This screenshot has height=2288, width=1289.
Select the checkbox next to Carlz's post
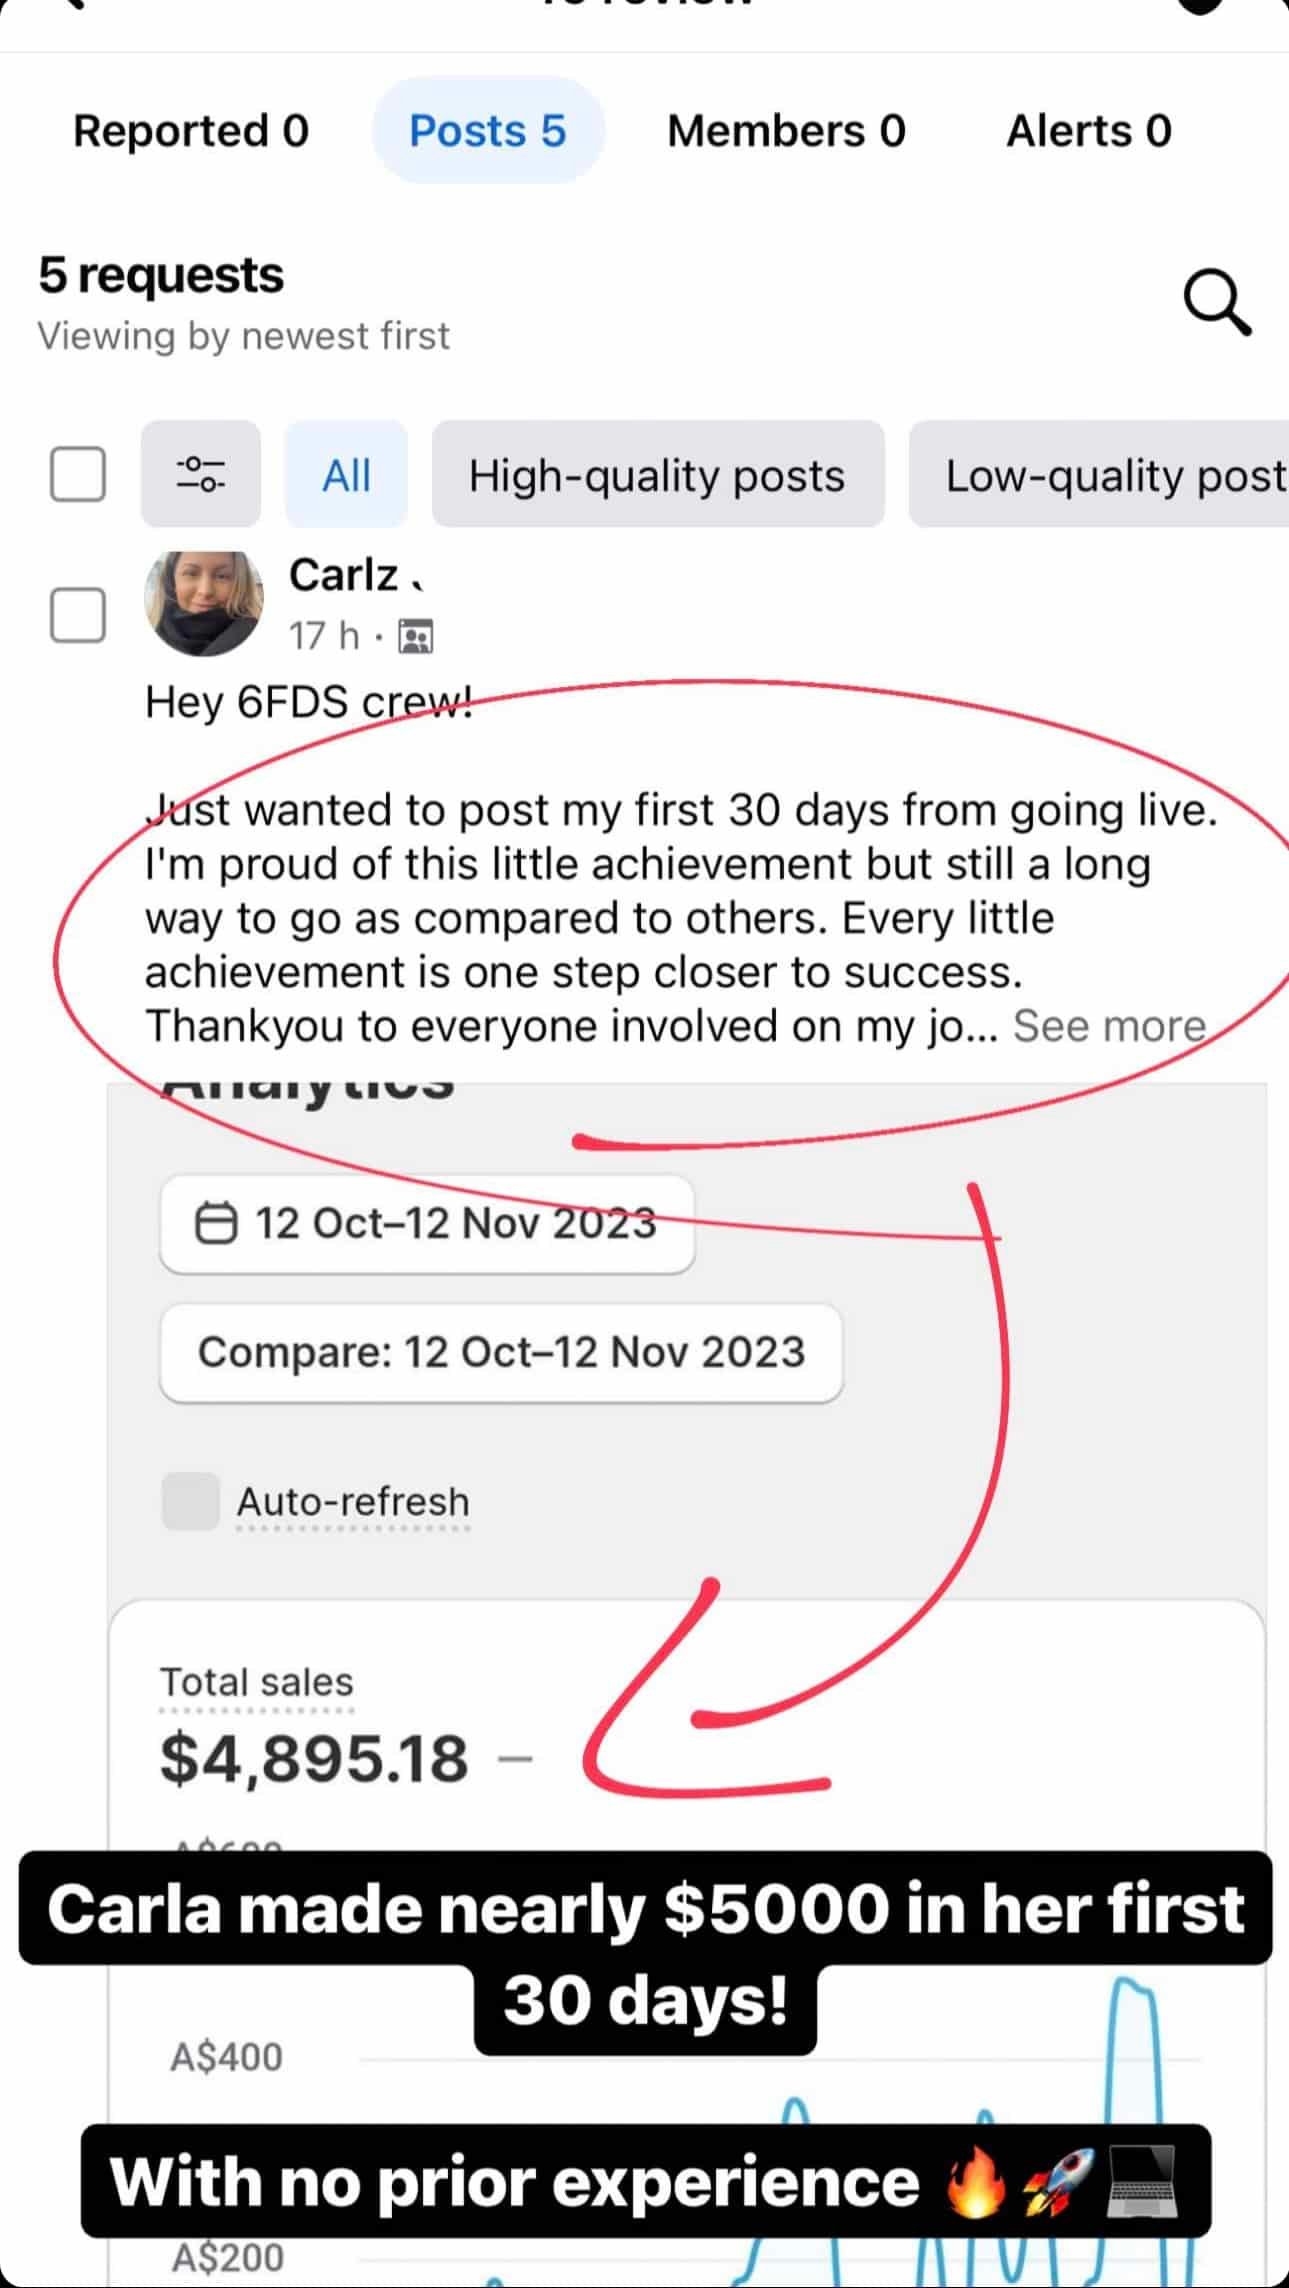[78, 614]
